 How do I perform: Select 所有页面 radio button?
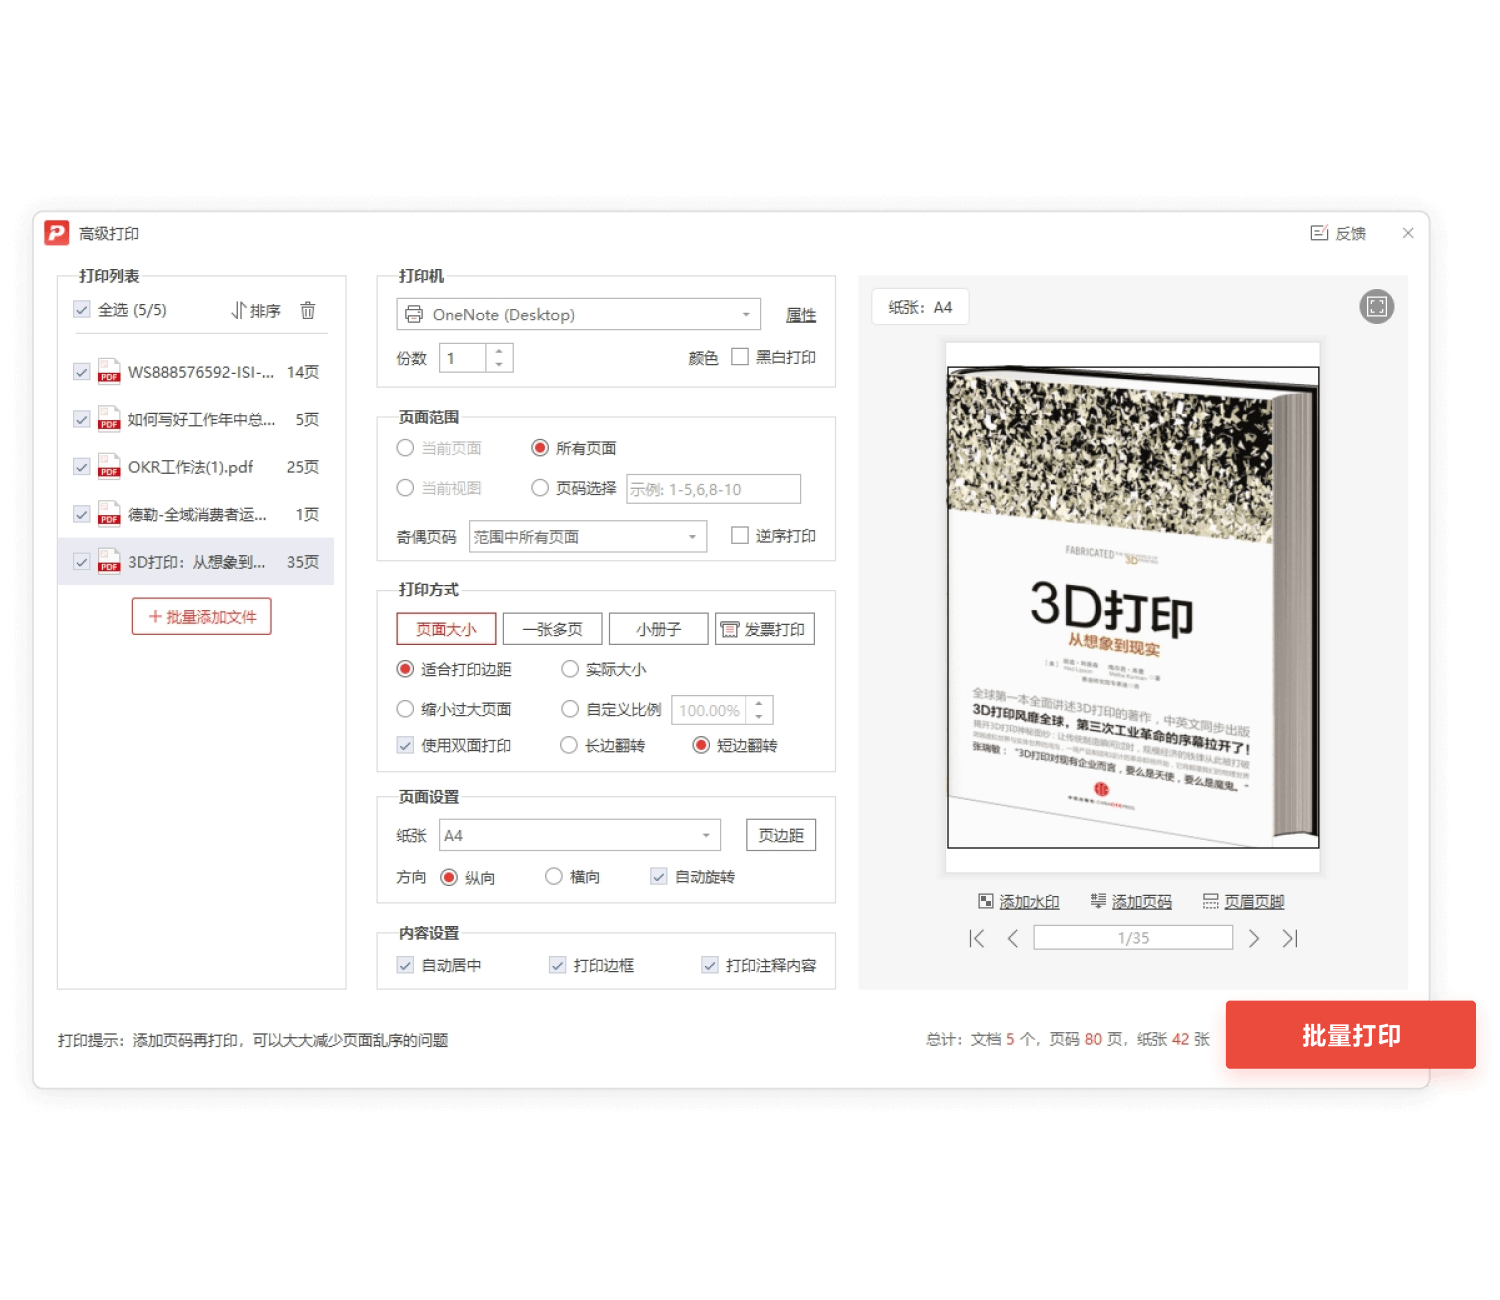(x=540, y=447)
